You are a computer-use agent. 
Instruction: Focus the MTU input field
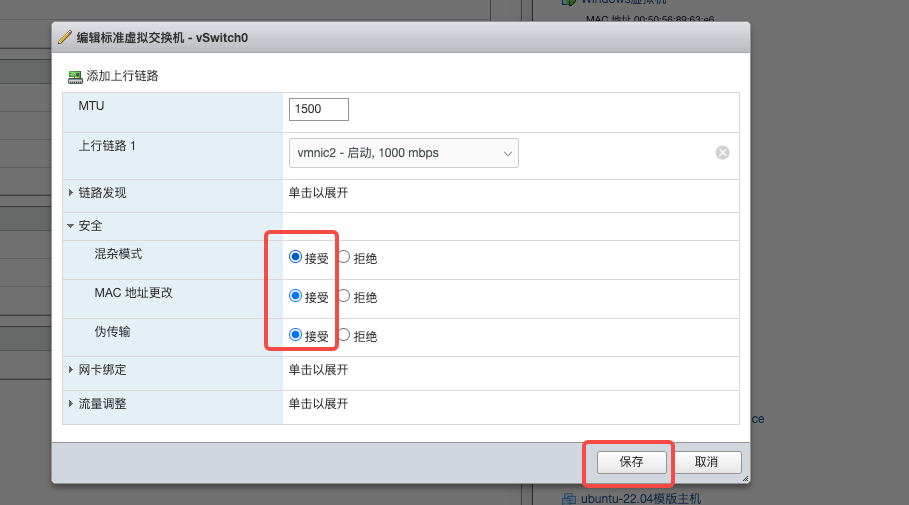click(x=318, y=109)
